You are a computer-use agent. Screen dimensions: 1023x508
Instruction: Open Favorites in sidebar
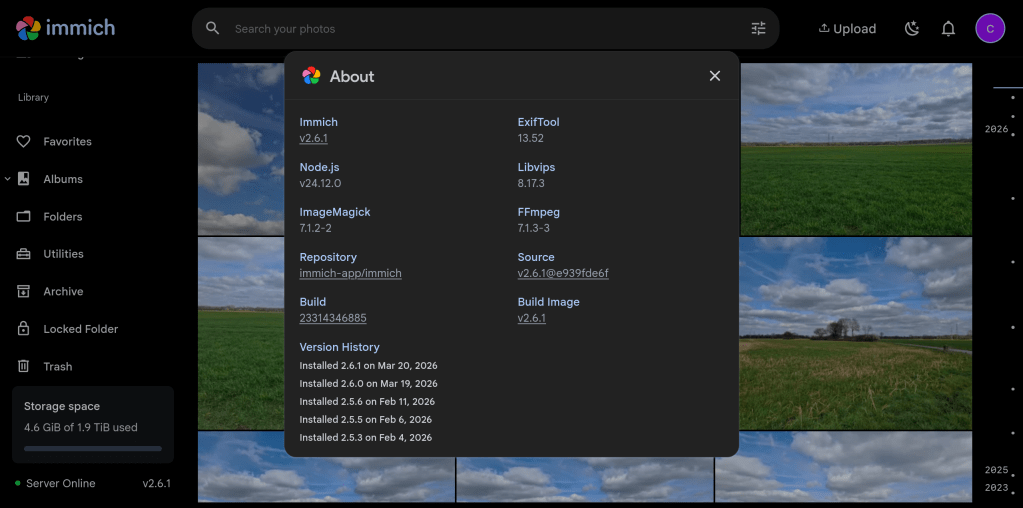[x=67, y=142]
